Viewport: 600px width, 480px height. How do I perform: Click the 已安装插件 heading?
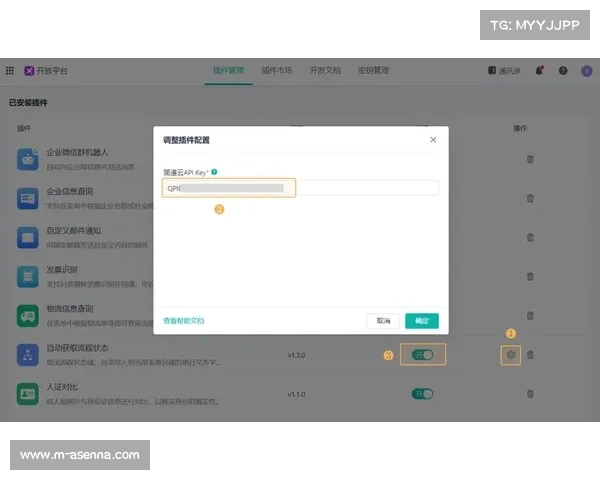coord(28,103)
